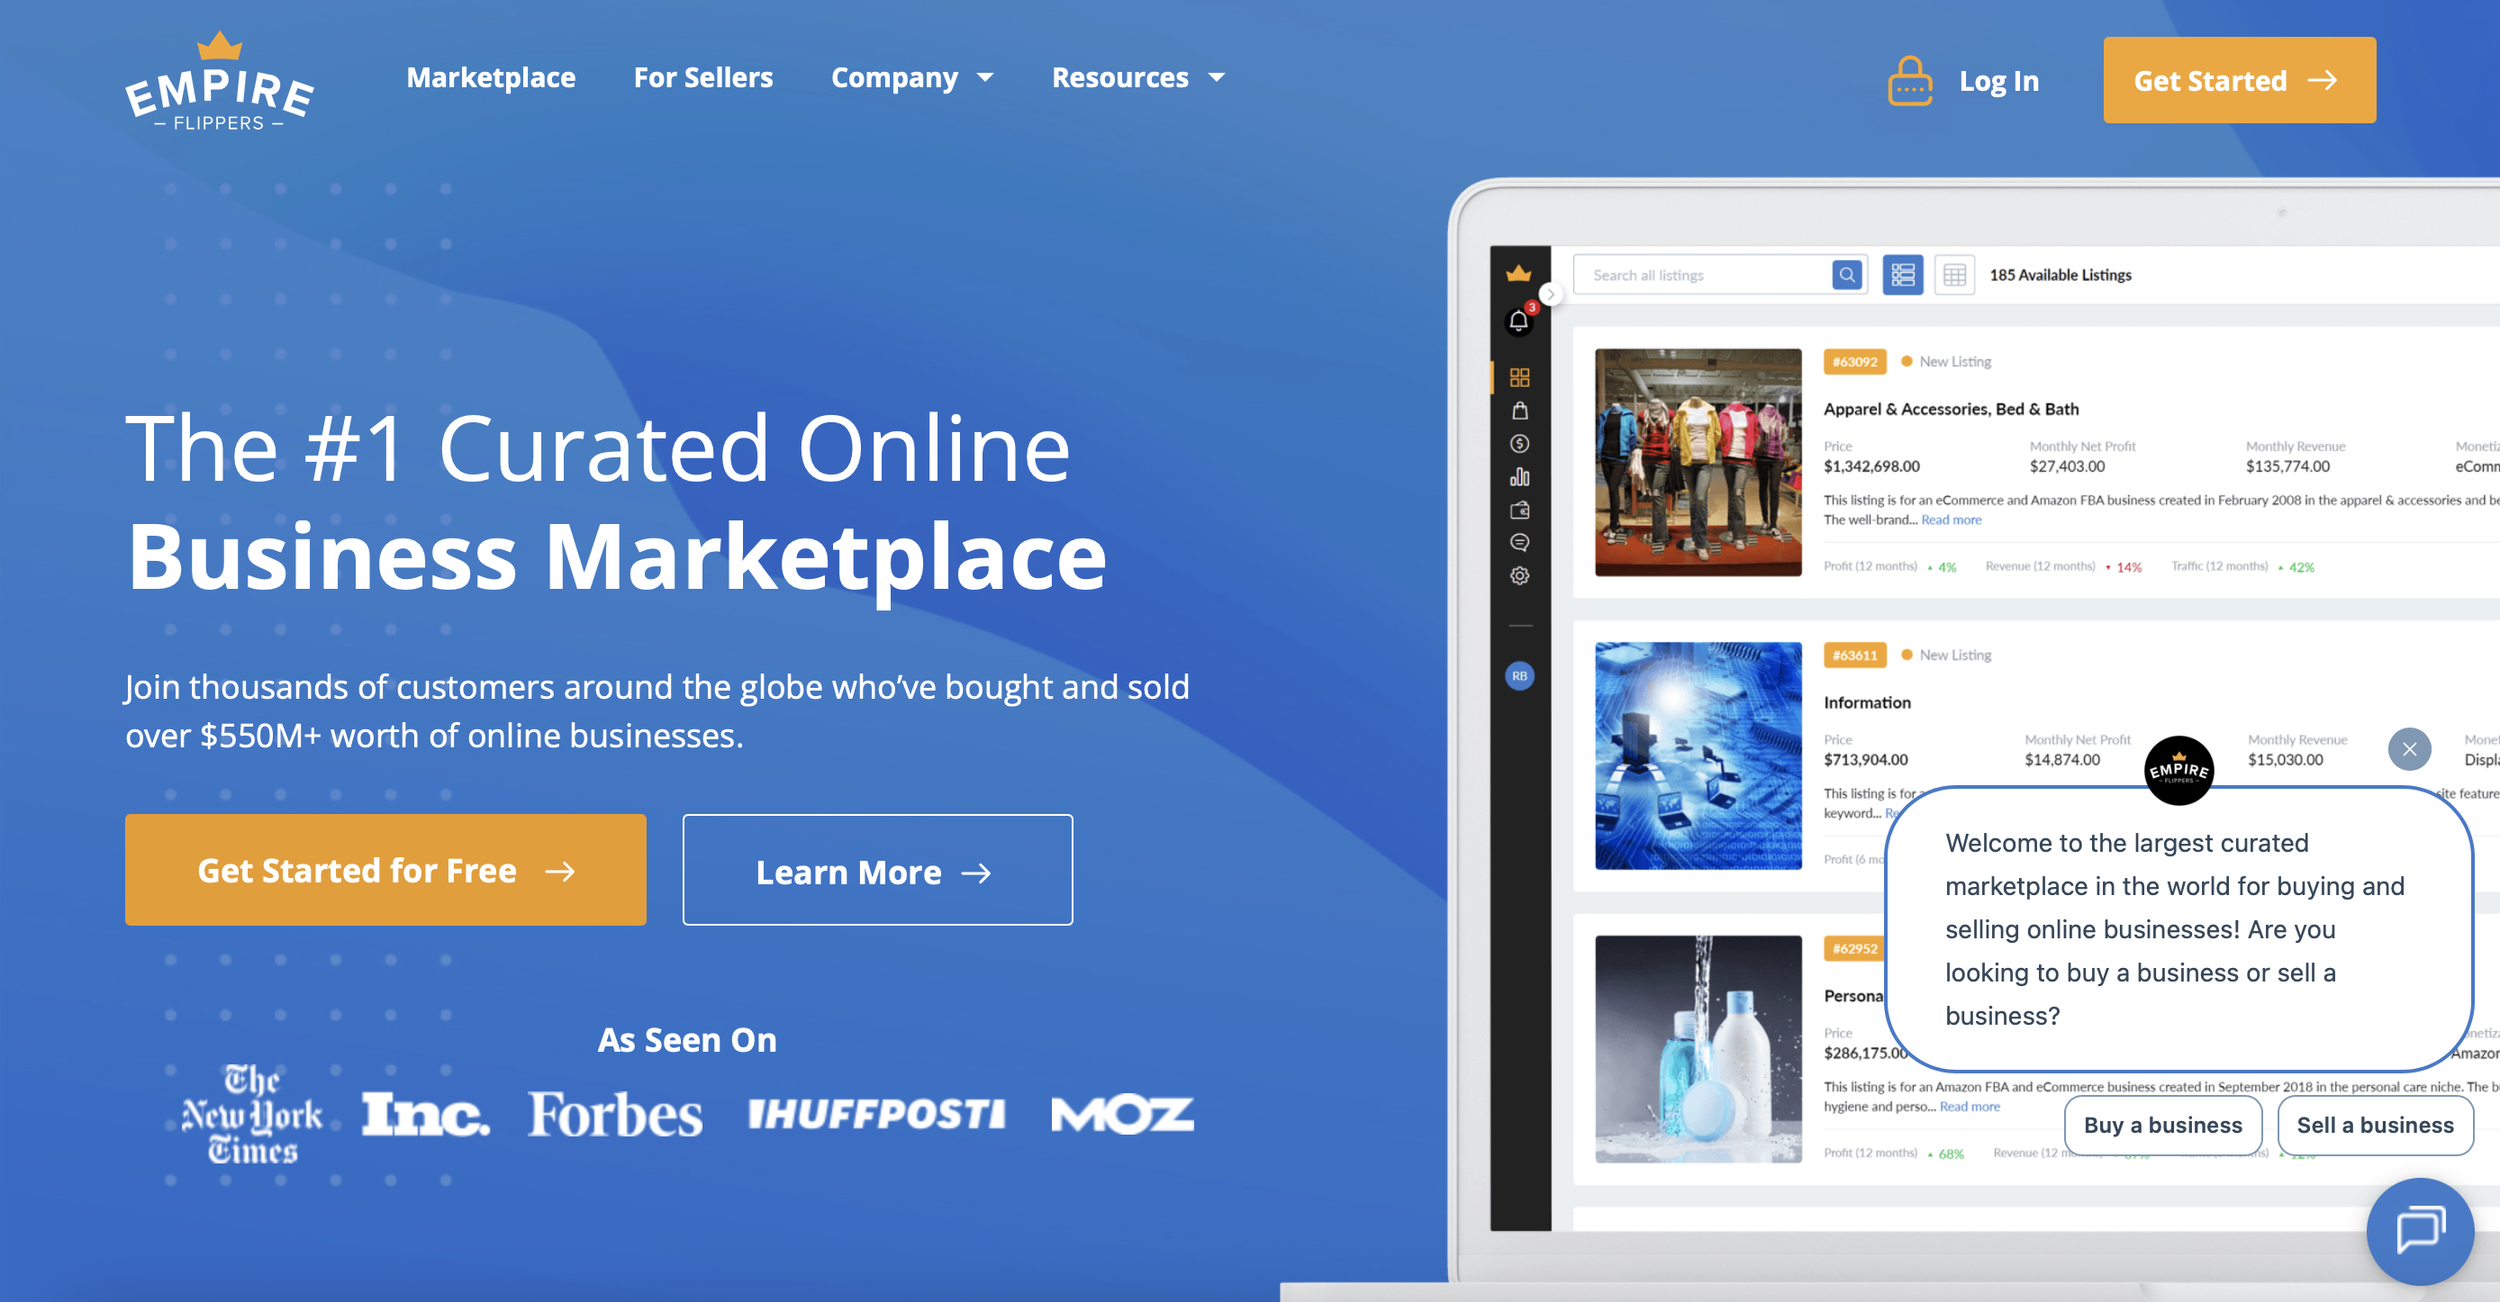
Task: Open the blue technology listing thumbnail
Action: click(1698, 756)
